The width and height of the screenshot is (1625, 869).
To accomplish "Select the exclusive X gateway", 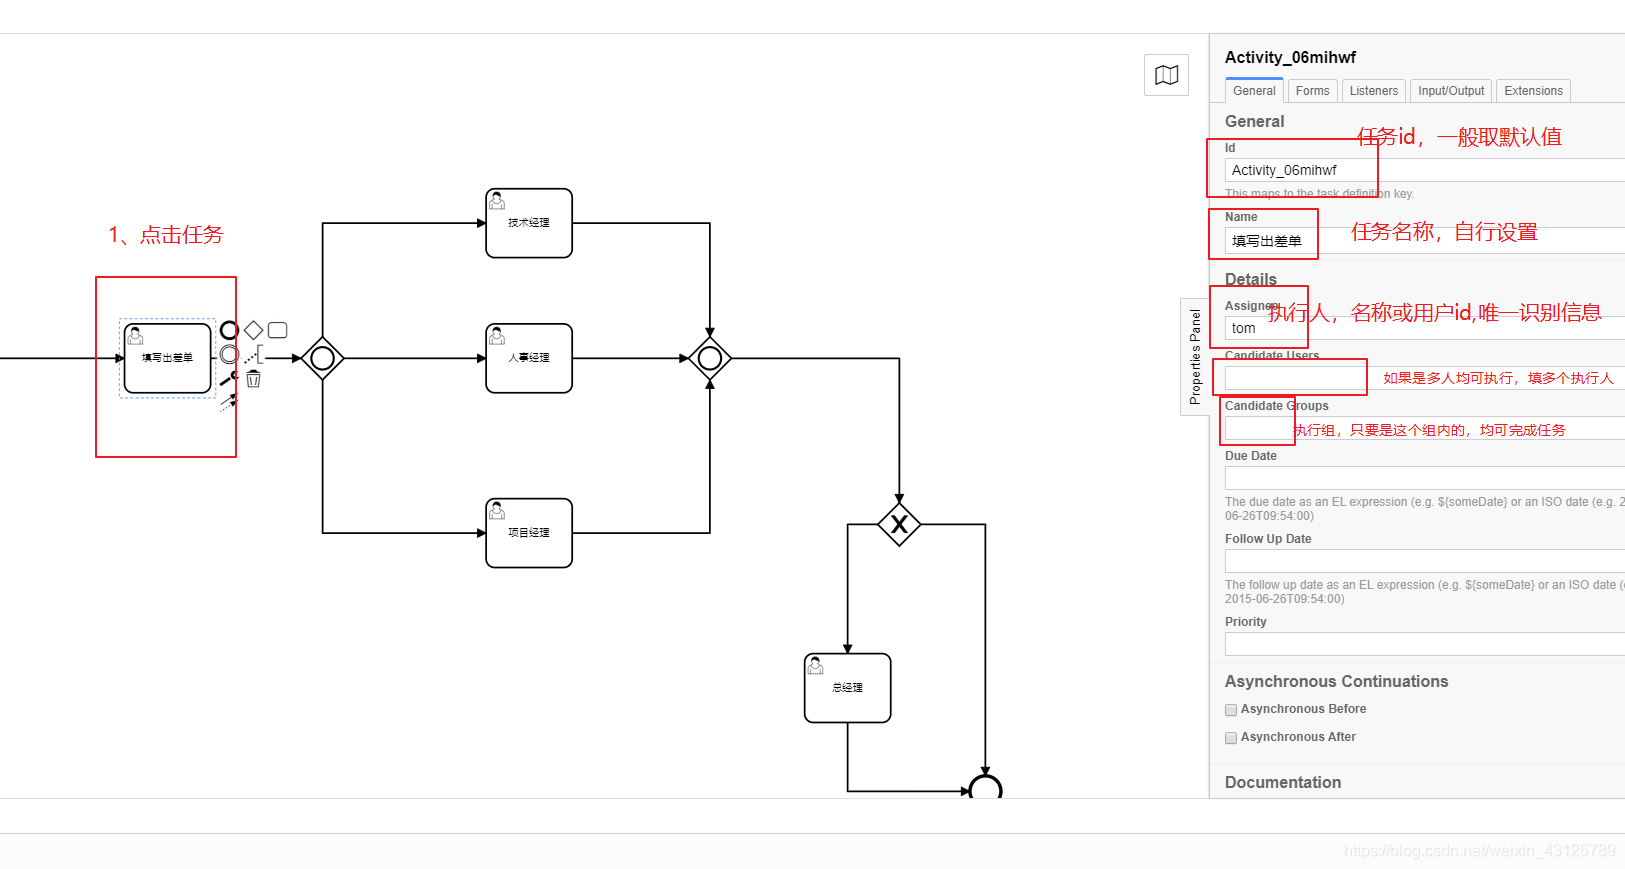I will coord(899,524).
